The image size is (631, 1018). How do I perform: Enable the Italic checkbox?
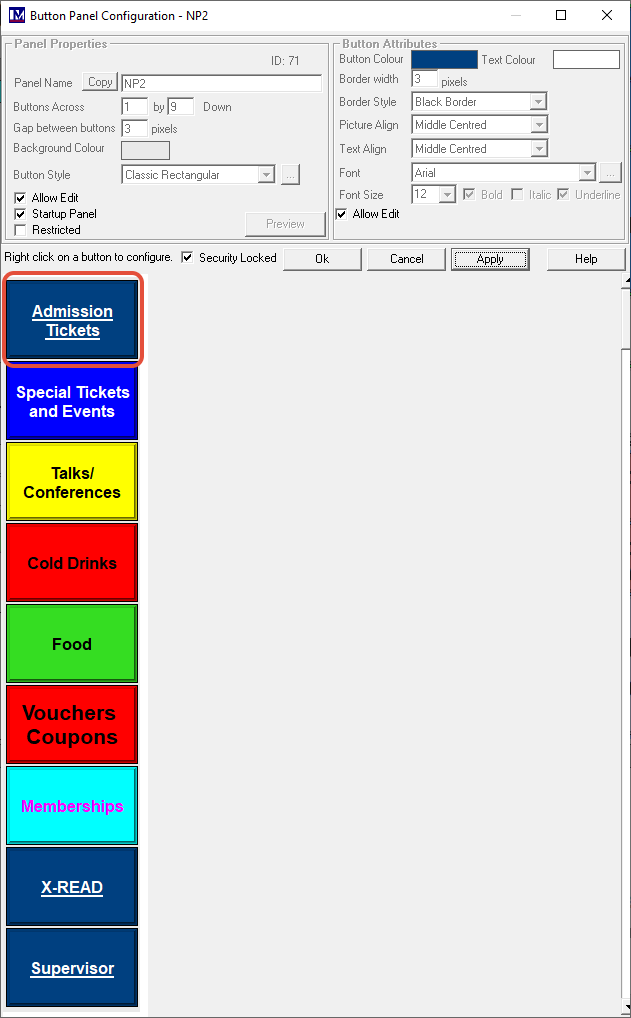[517, 195]
